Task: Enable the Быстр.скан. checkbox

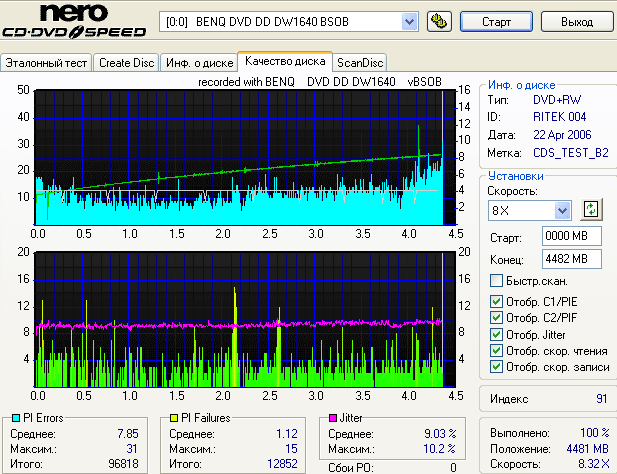Action: (x=496, y=281)
